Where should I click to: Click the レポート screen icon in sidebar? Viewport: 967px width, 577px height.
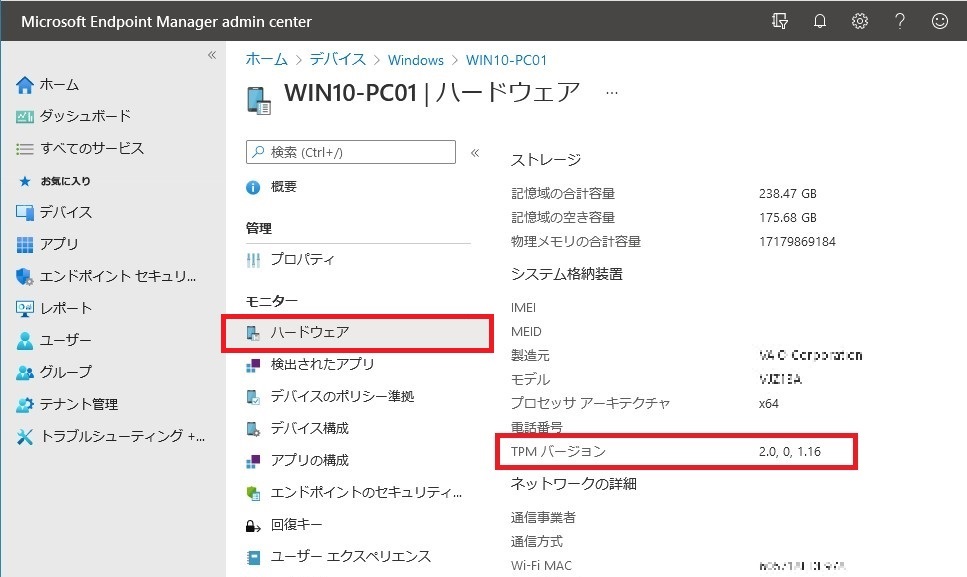click(x=25, y=309)
